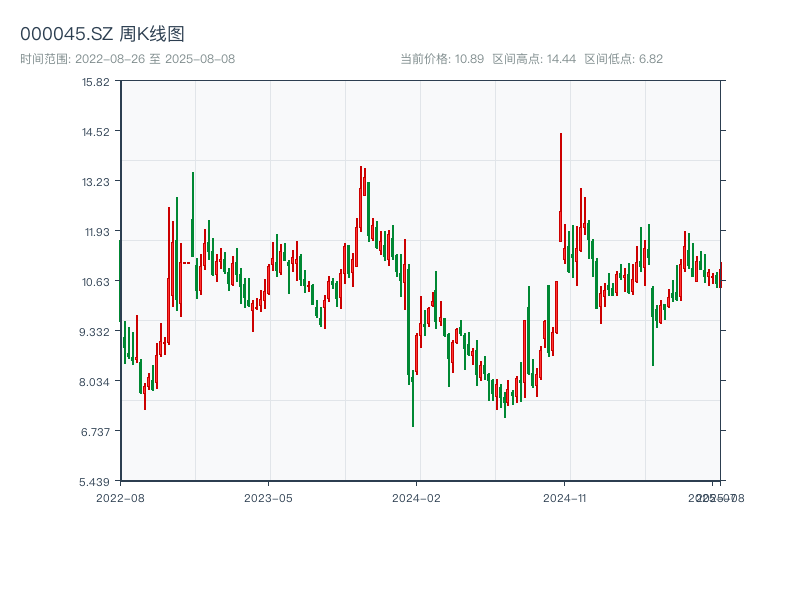Click the 13.23 y-axis label
This screenshot has width=800, height=600.
click(x=96, y=182)
